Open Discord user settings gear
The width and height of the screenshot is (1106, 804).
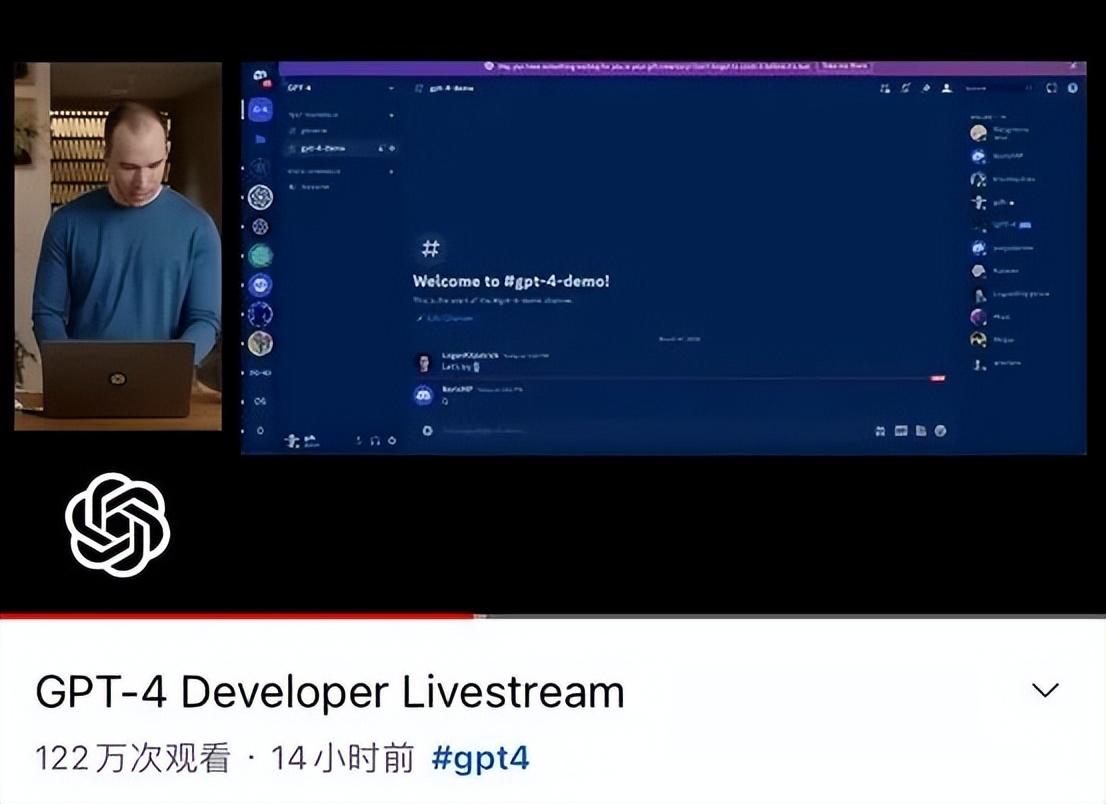[x=392, y=440]
